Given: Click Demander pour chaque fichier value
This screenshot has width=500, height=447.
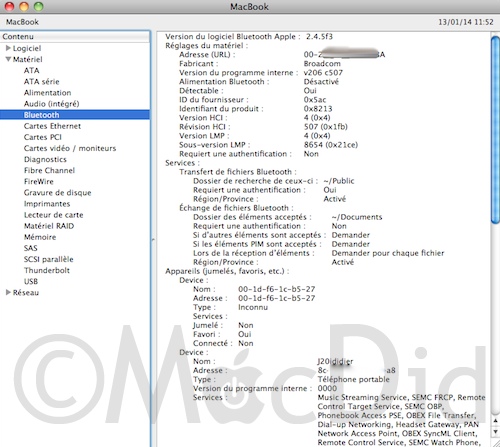Looking at the screenshot, I should 388,253.
